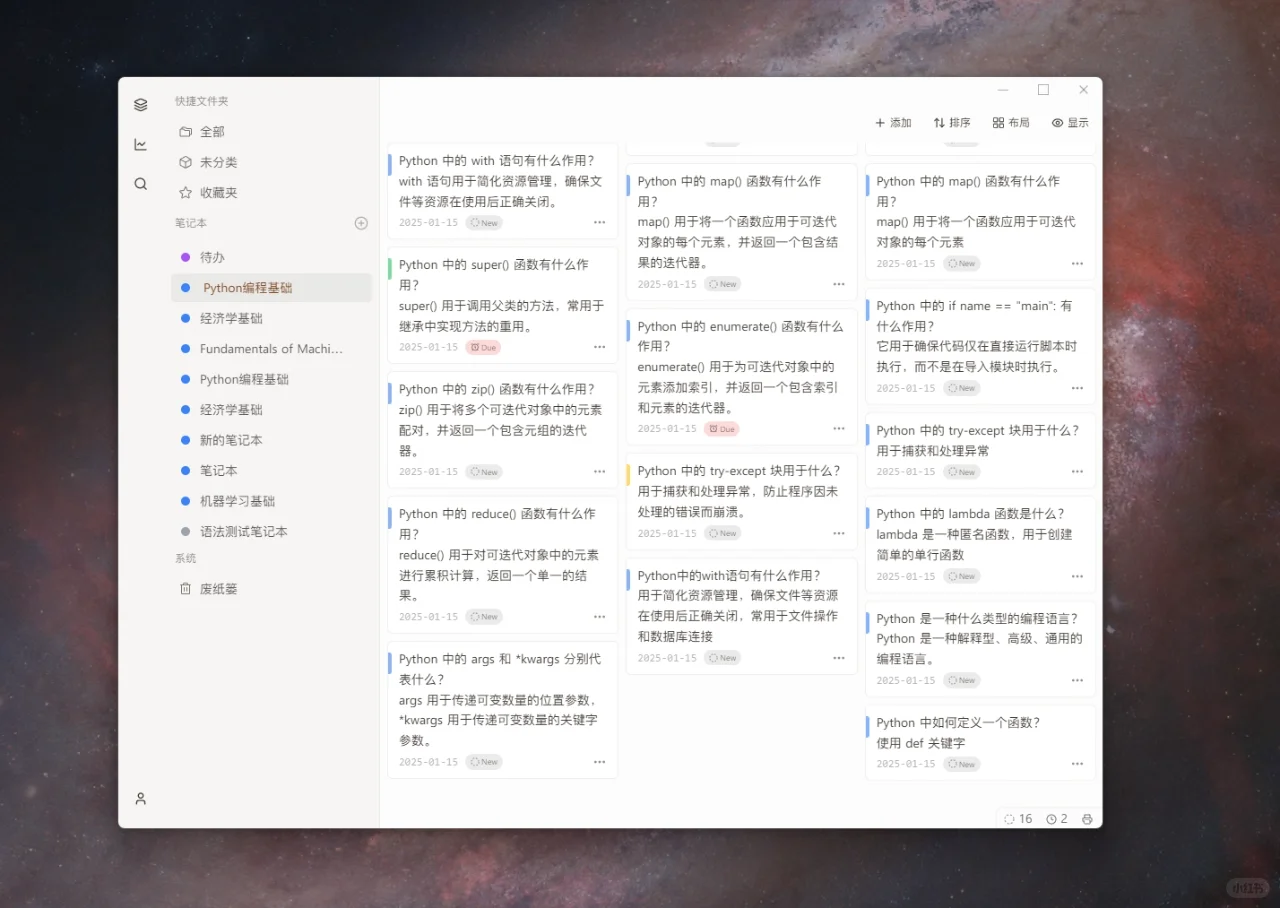Image resolution: width=1280 pixels, height=908 pixels.
Task: Toggle the New badge on the reduce() card
Action: click(484, 617)
